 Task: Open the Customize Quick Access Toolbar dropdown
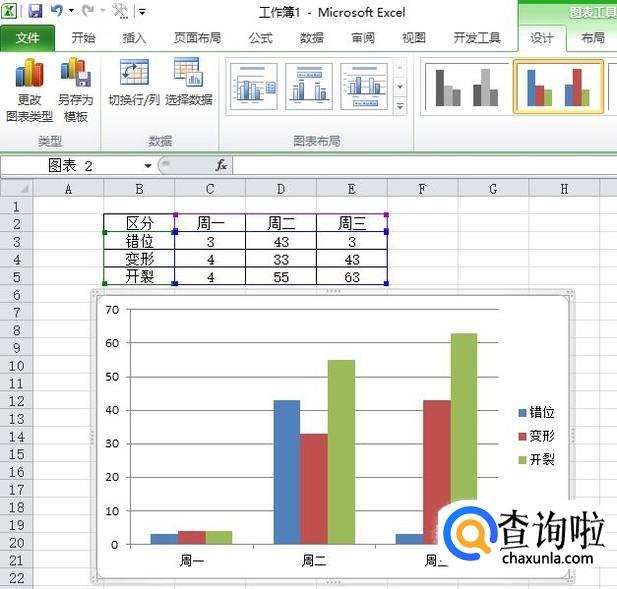[x=142, y=12]
